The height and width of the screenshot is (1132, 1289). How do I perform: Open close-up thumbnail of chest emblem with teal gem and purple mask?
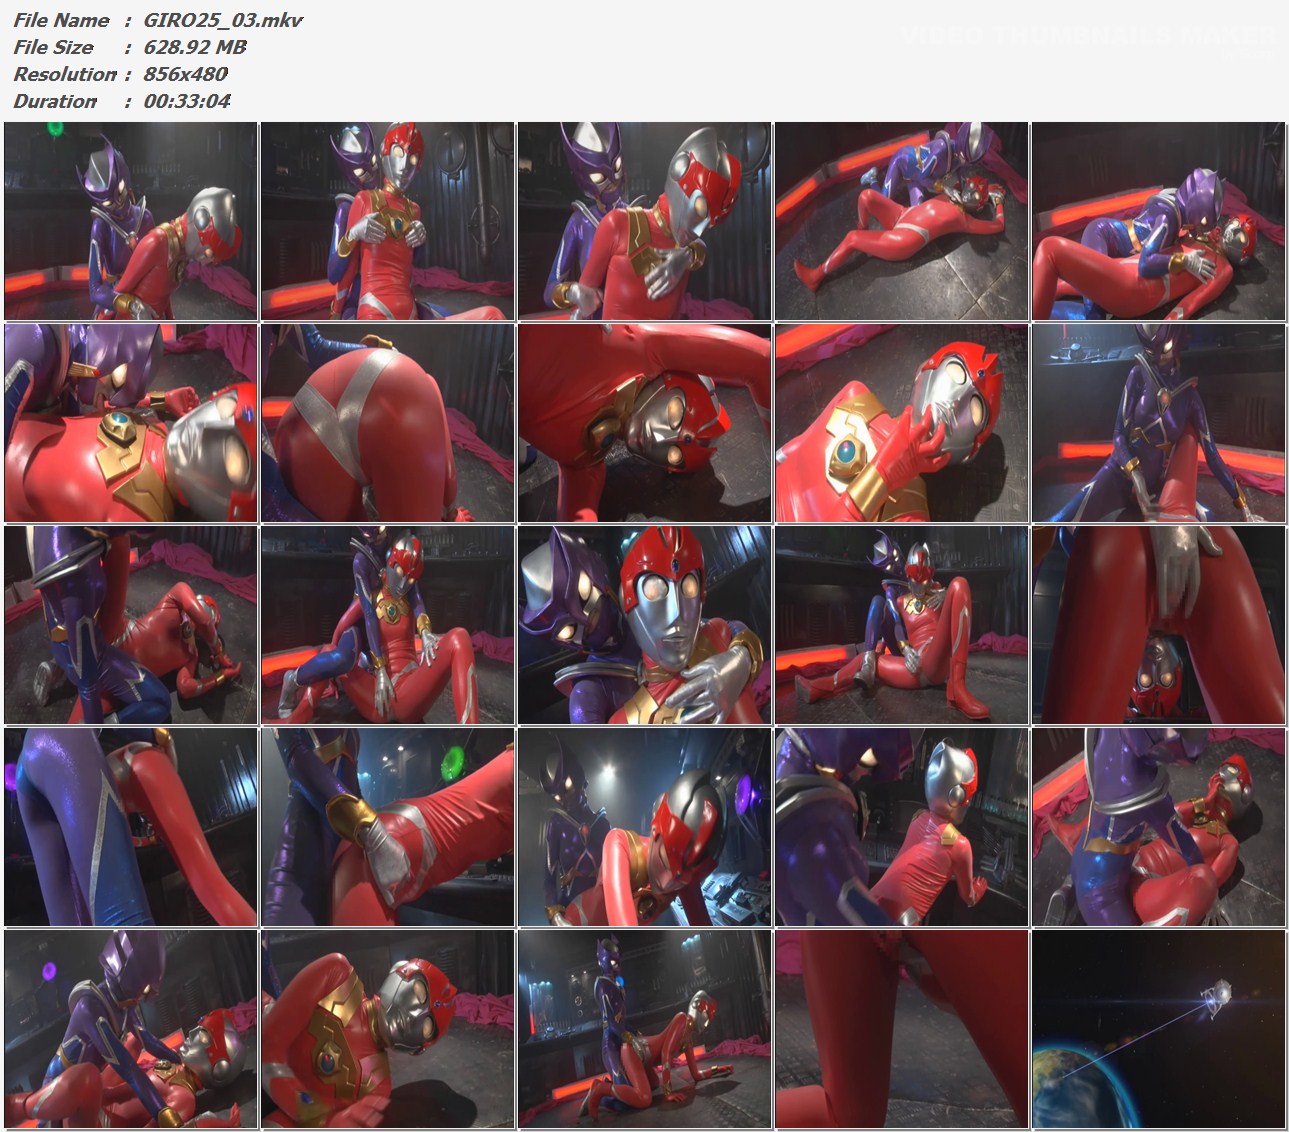[131, 423]
